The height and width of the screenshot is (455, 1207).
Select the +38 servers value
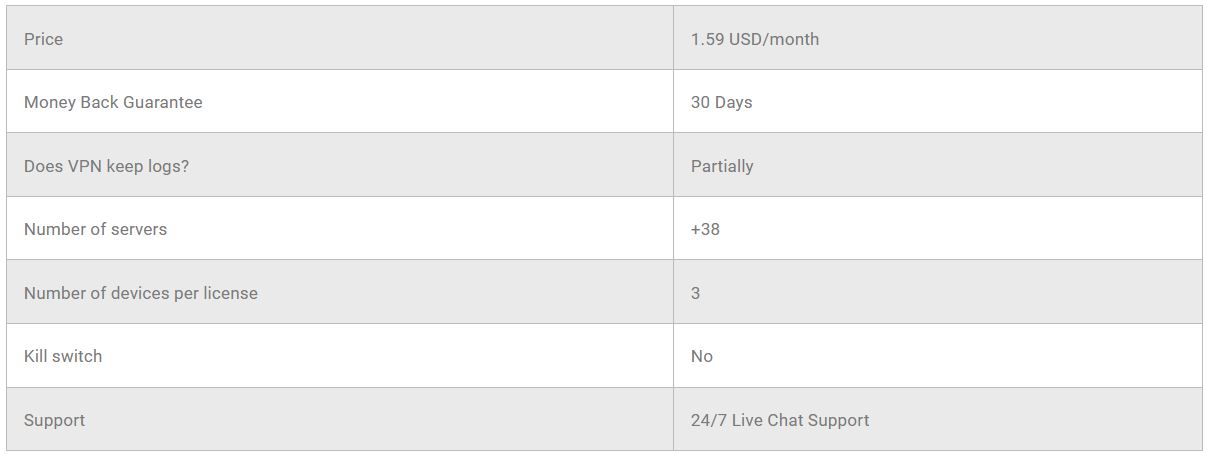coord(705,229)
